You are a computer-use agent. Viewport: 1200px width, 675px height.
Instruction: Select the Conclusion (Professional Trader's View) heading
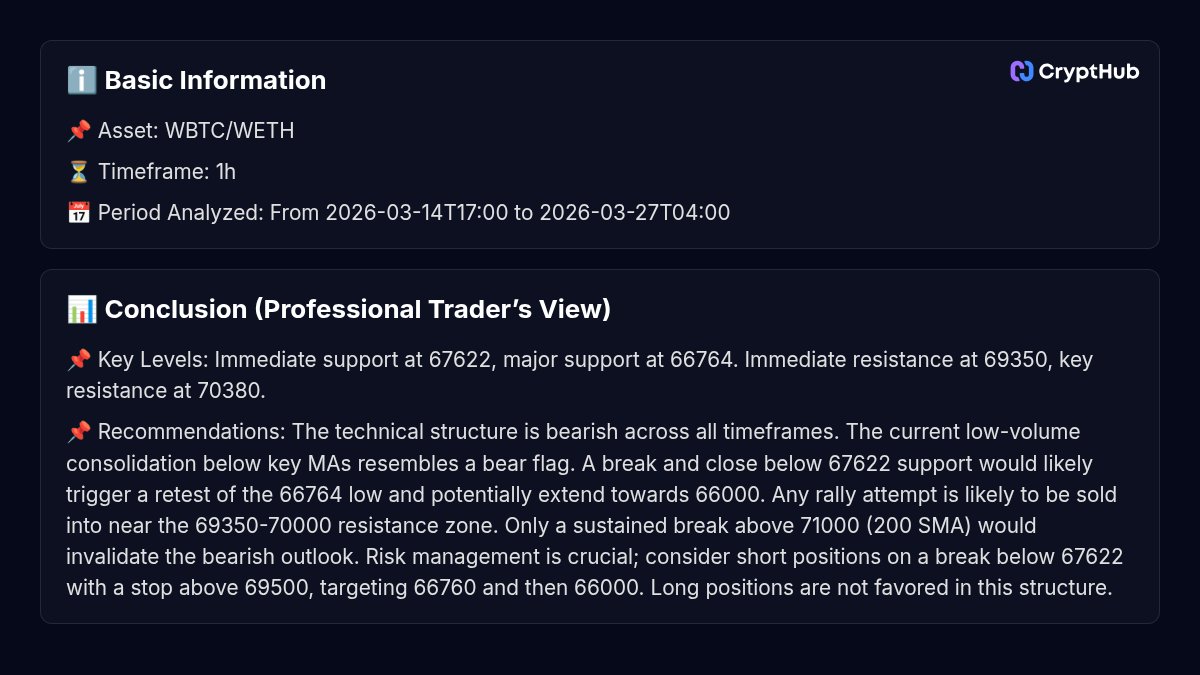pos(357,309)
